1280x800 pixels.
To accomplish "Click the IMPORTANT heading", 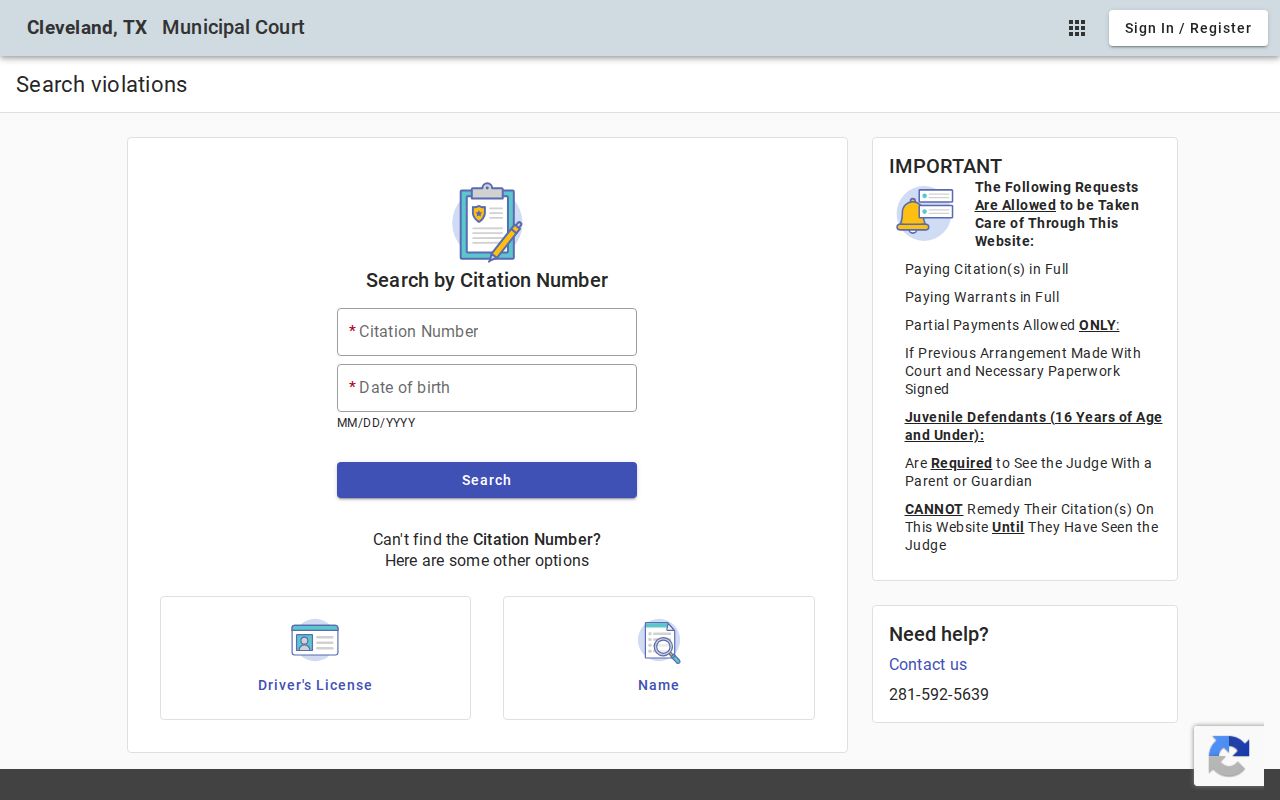I will point(945,166).
